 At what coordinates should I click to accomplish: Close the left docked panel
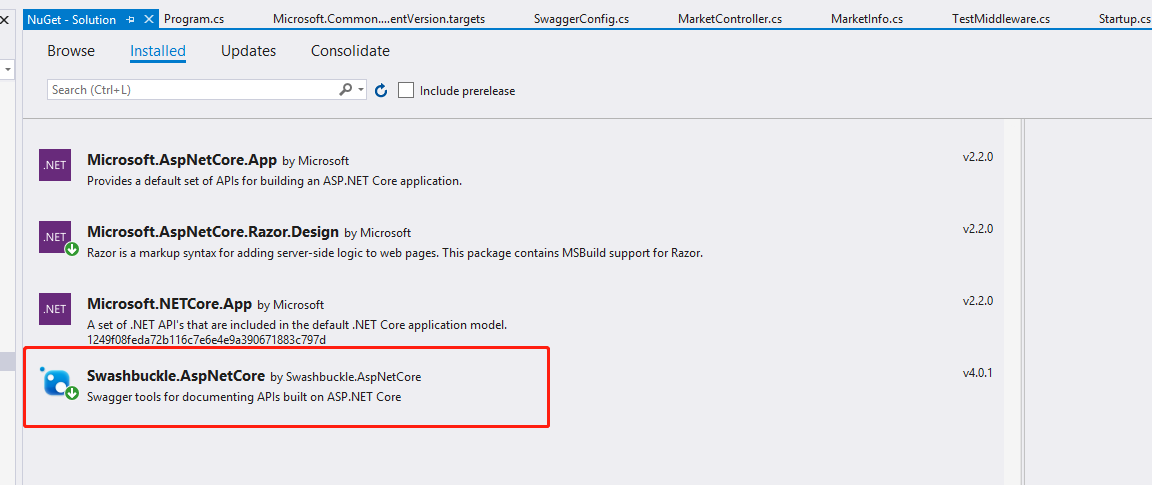(x=4, y=19)
